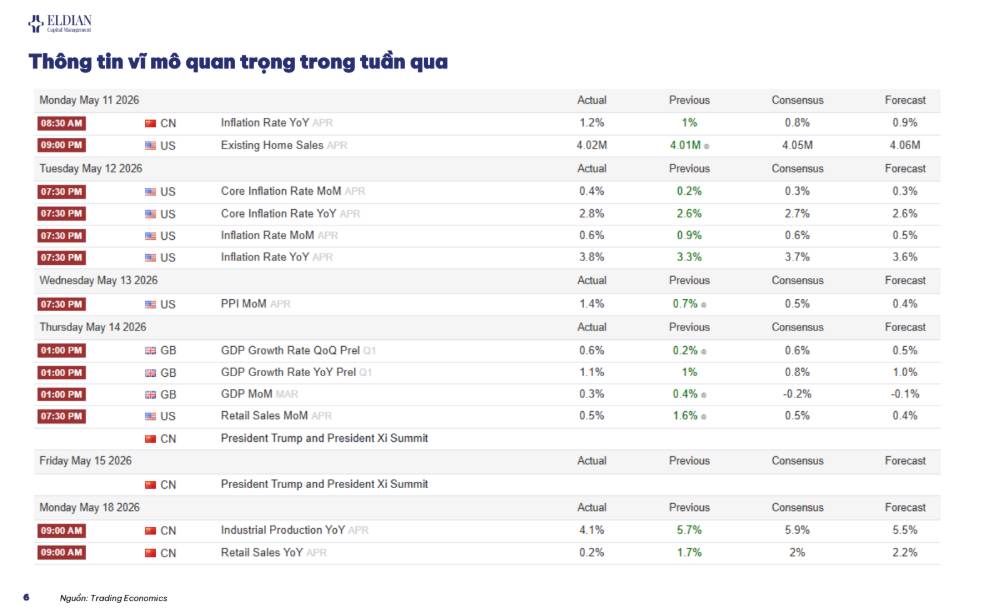989x616 pixels.
Task: Click the forecast value 4.06M
Action: tap(905, 145)
